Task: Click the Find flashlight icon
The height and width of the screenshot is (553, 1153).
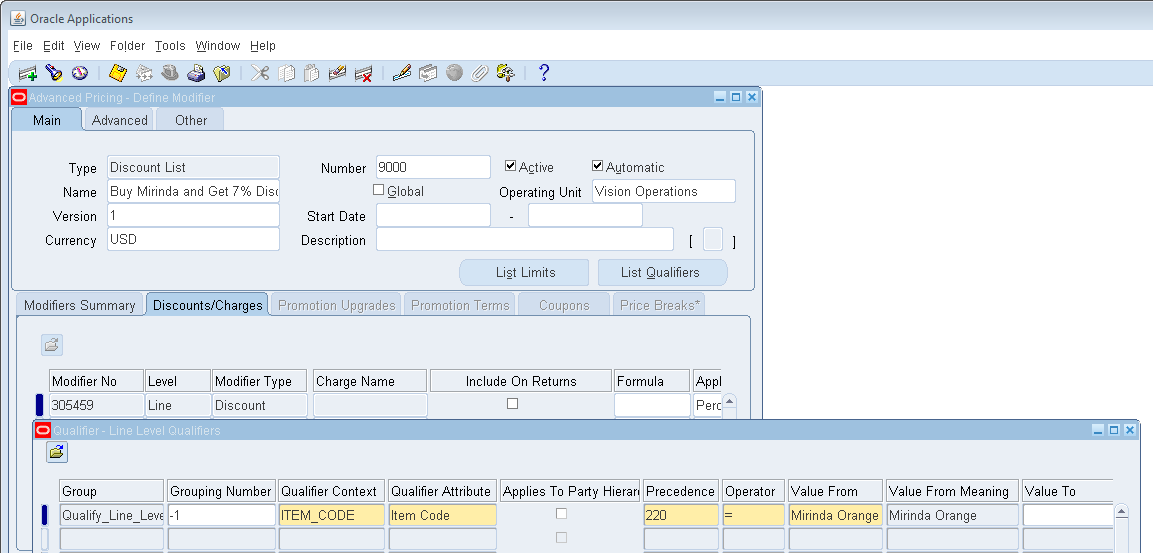Action: (54, 73)
